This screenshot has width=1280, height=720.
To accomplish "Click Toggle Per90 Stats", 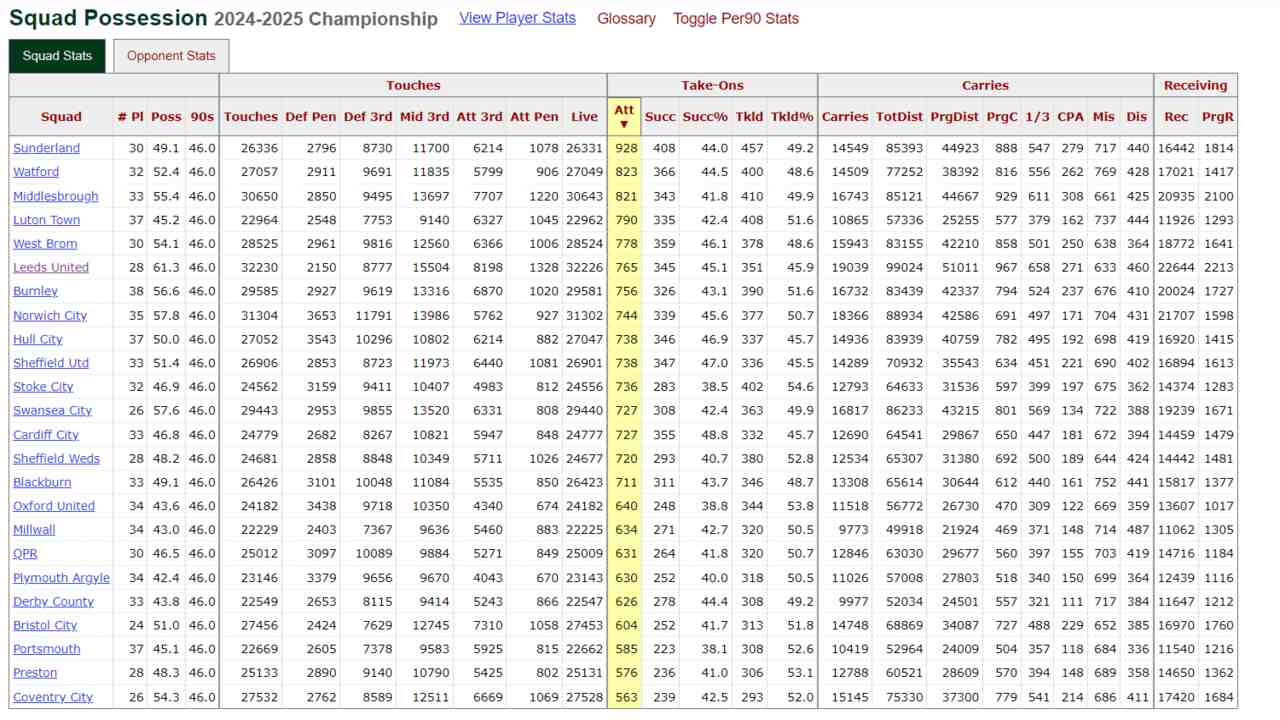I will pos(736,18).
